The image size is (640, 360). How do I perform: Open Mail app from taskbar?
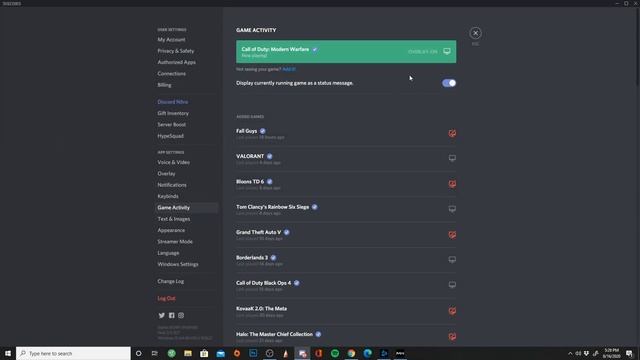220,353
